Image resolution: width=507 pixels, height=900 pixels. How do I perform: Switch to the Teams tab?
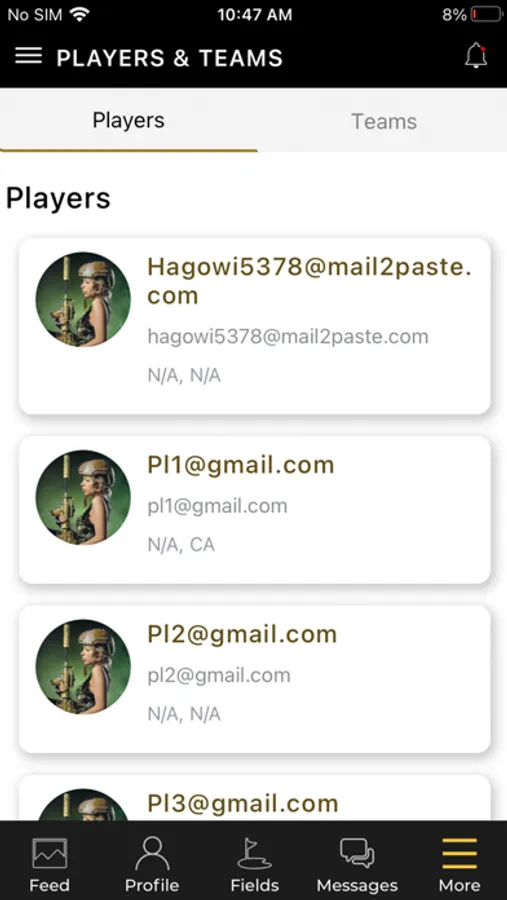point(384,121)
